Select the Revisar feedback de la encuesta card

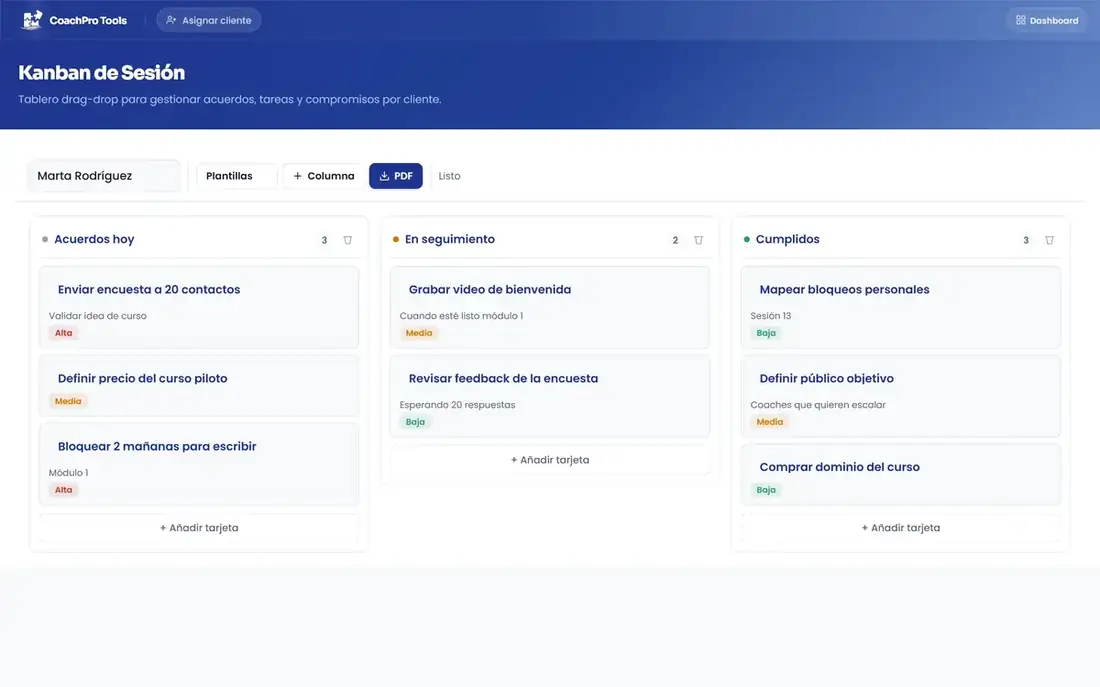(x=550, y=396)
